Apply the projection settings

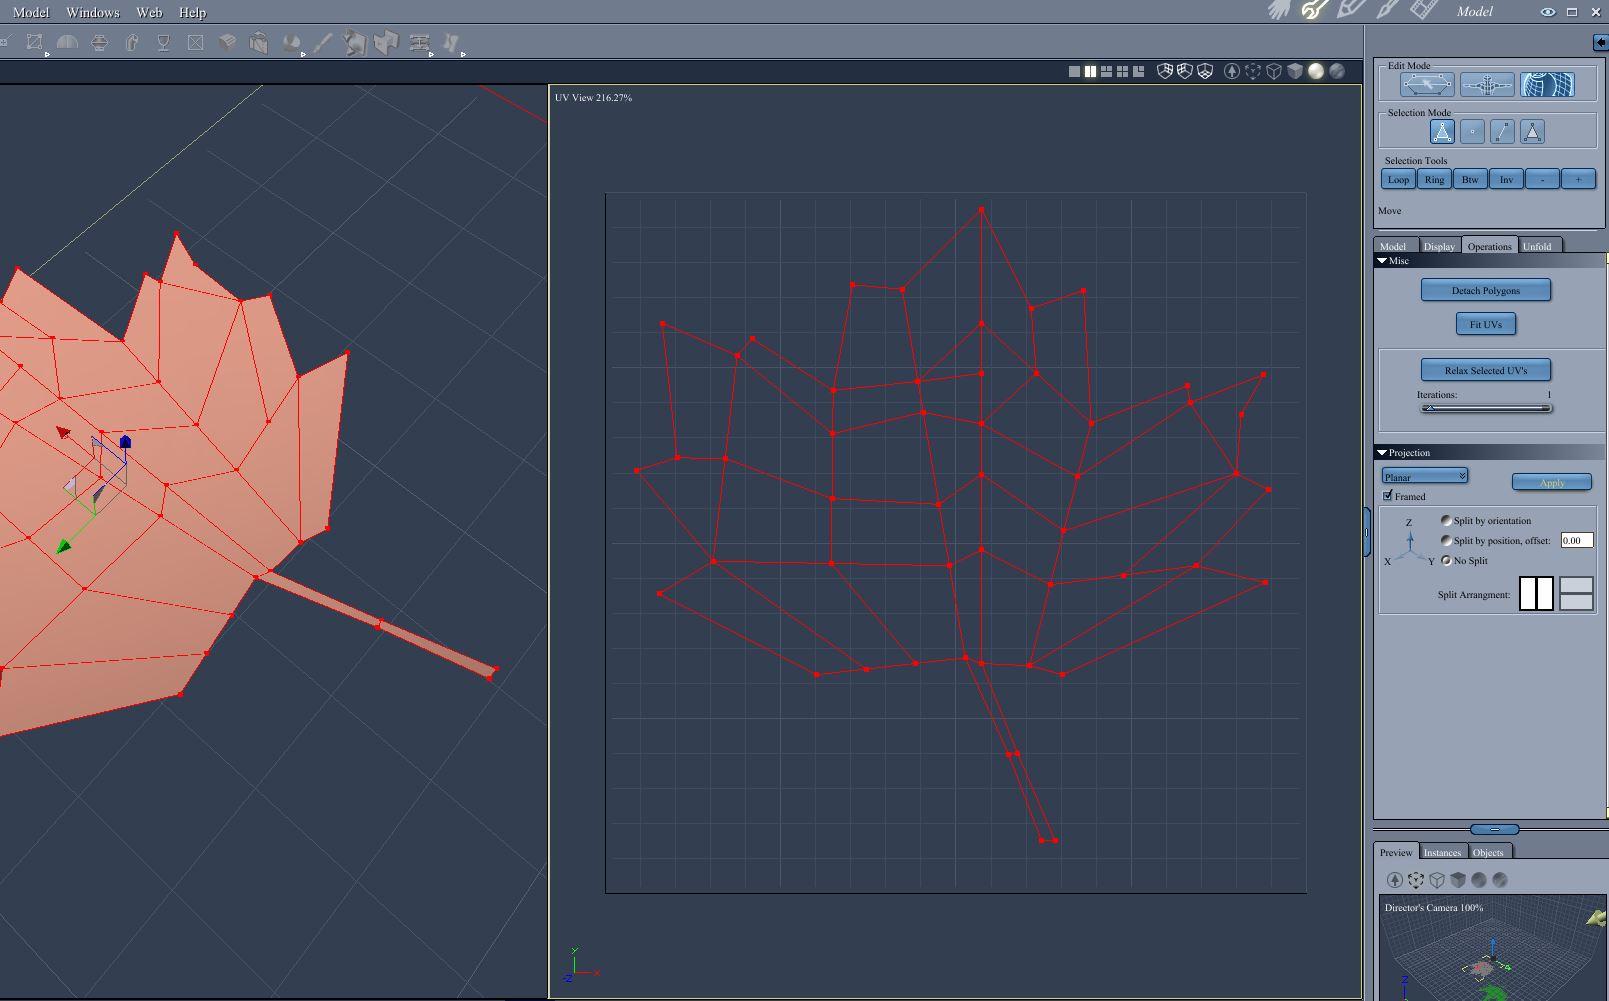[1552, 482]
